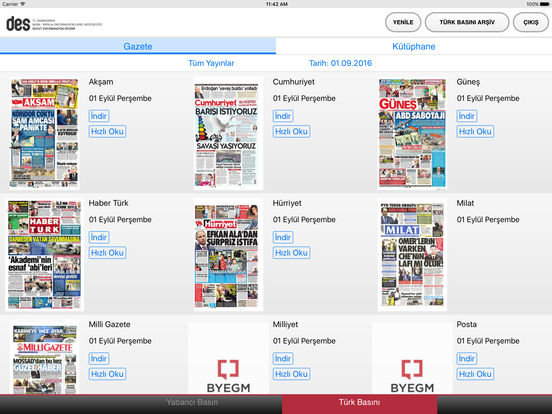Tap Hızlı Oku for Milliyet
552x414 pixels.
pyautogui.click(x=291, y=374)
